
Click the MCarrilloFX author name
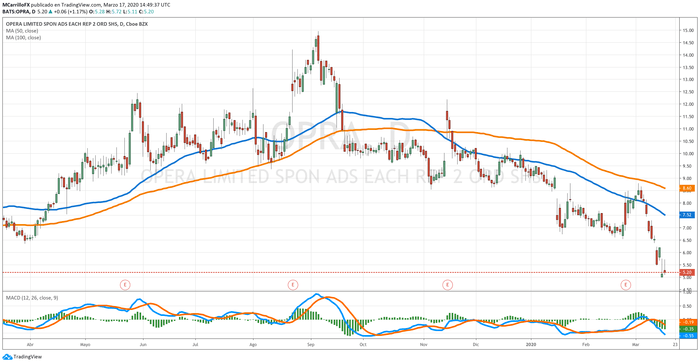pos(16,4)
